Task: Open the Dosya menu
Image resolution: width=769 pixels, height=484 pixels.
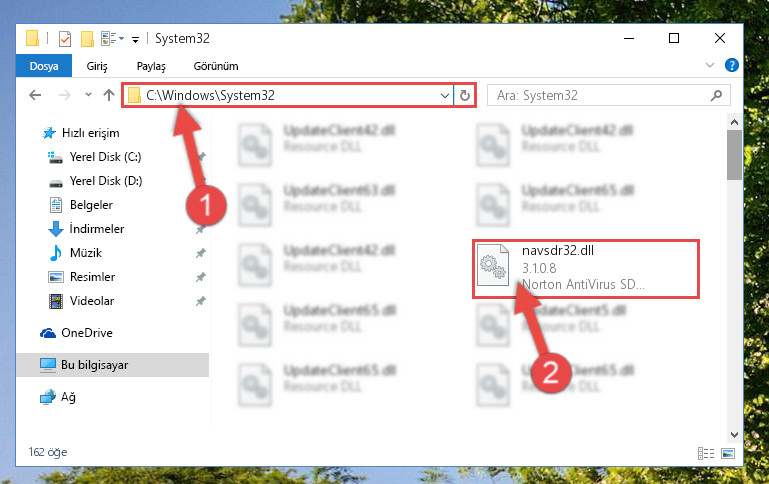Action: point(44,66)
